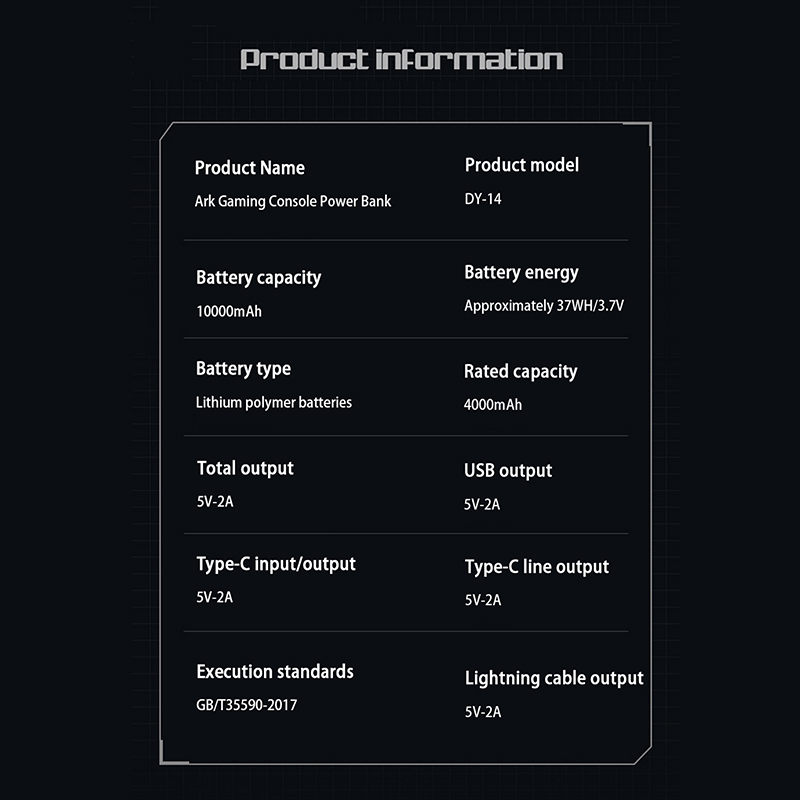800x800 pixels.
Task: Click the "USB output" heading
Action: coord(508,470)
